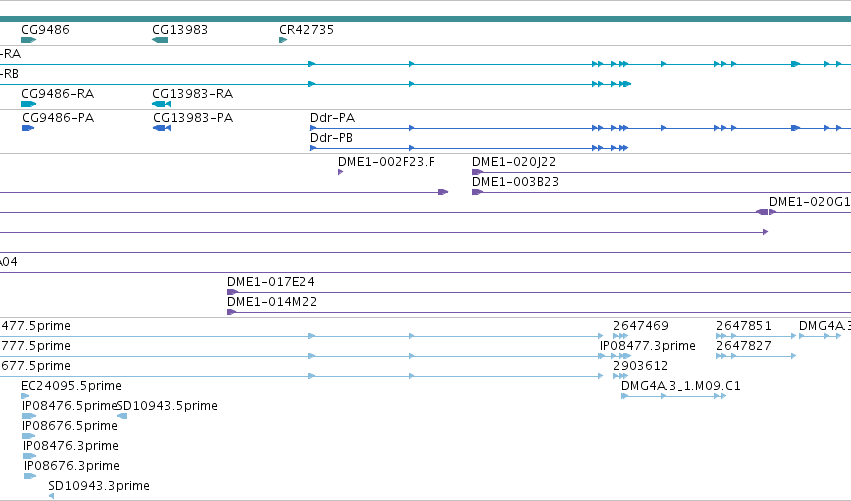Click the CR42735 gene arrow glyph
Image resolution: width=851 pixels, height=501 pixels.
pyautogui.click(x=283, y=40)
